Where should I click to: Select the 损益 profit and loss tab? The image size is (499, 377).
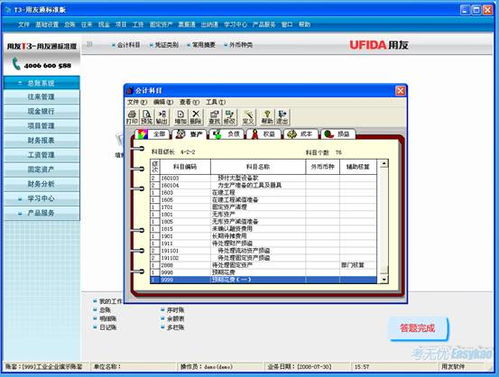[x=337, y=134]
